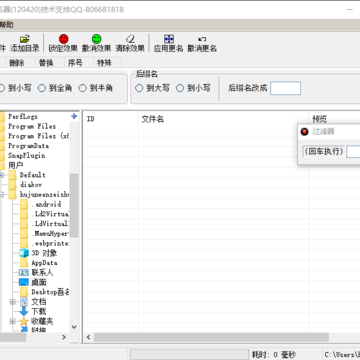Switch to the 序号 tab
The height and width of the screenshot is (360, 360).
tap(75, 63)
